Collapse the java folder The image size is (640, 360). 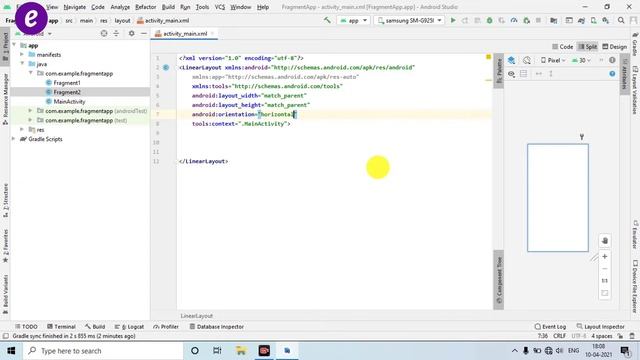click(22, 64)
